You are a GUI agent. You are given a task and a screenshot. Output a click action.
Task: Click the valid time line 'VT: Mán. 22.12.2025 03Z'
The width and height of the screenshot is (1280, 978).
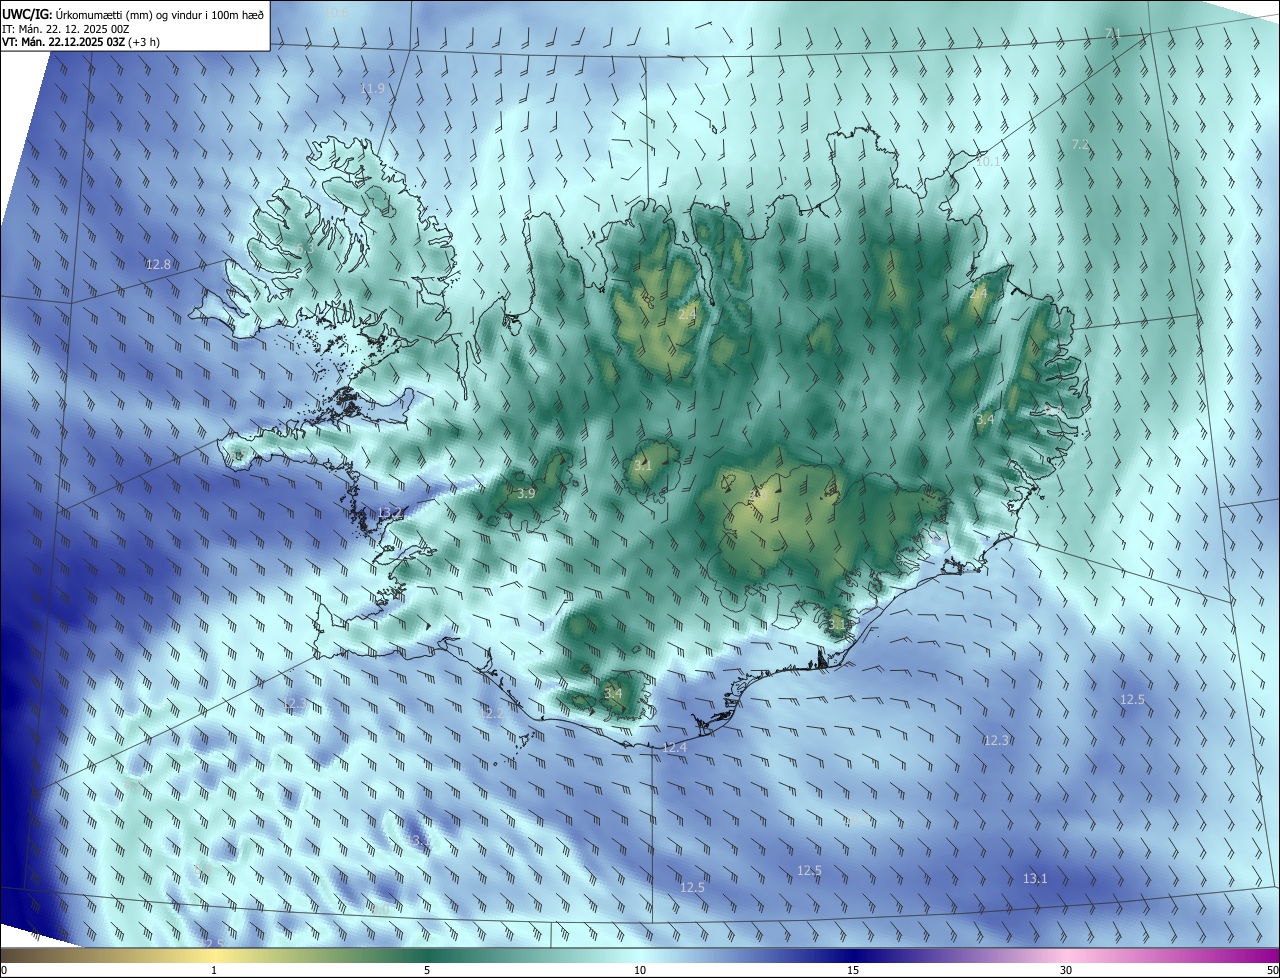click(63, 42)
